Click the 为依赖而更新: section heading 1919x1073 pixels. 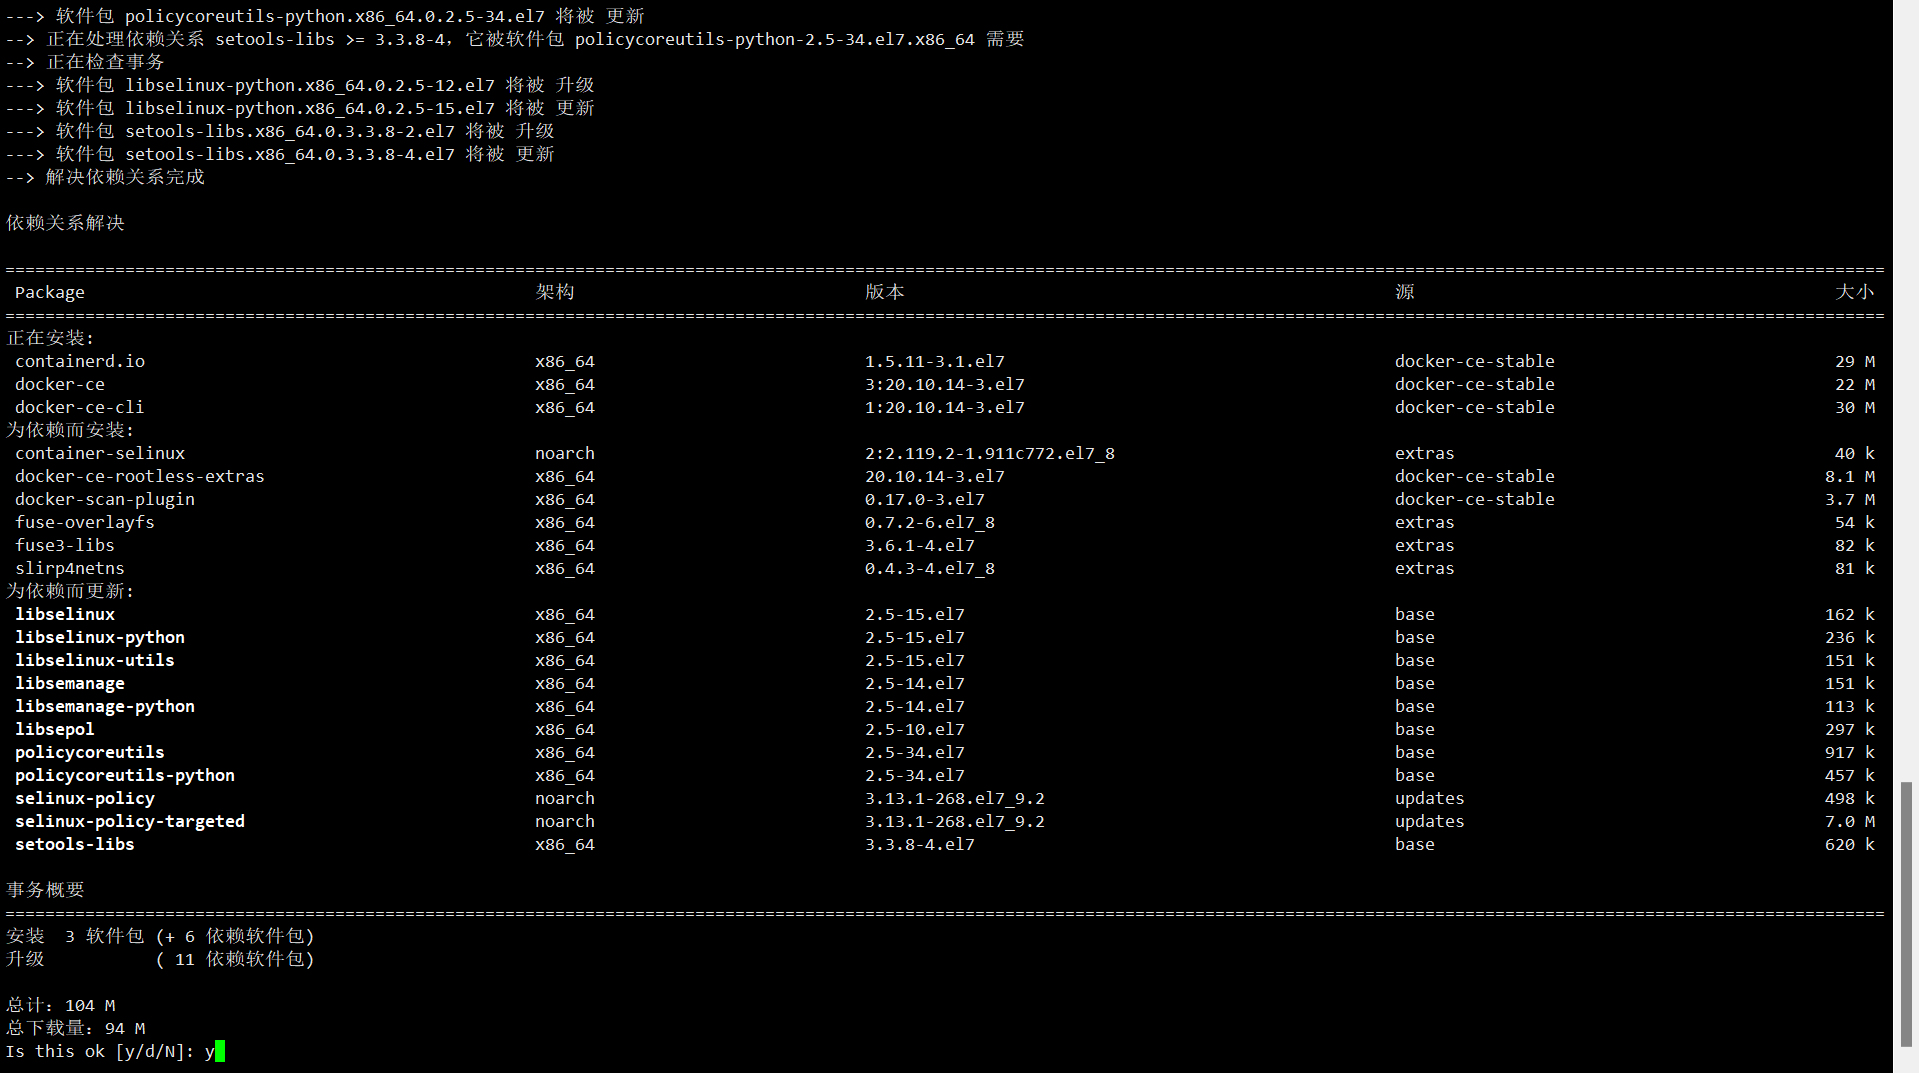(x=70, y=591)
